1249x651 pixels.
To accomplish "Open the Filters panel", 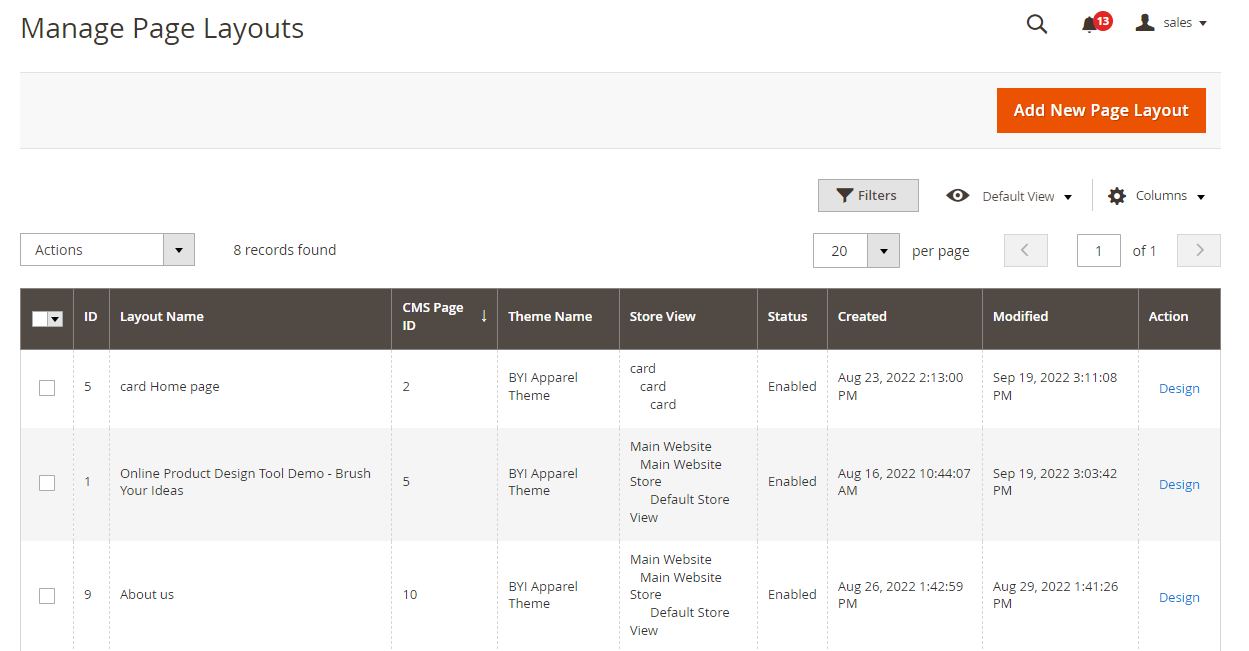I will [868, 196].
